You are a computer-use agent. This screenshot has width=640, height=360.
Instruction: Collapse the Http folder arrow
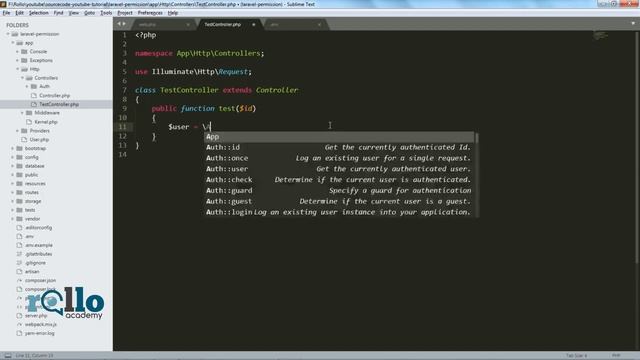[18, 69]
